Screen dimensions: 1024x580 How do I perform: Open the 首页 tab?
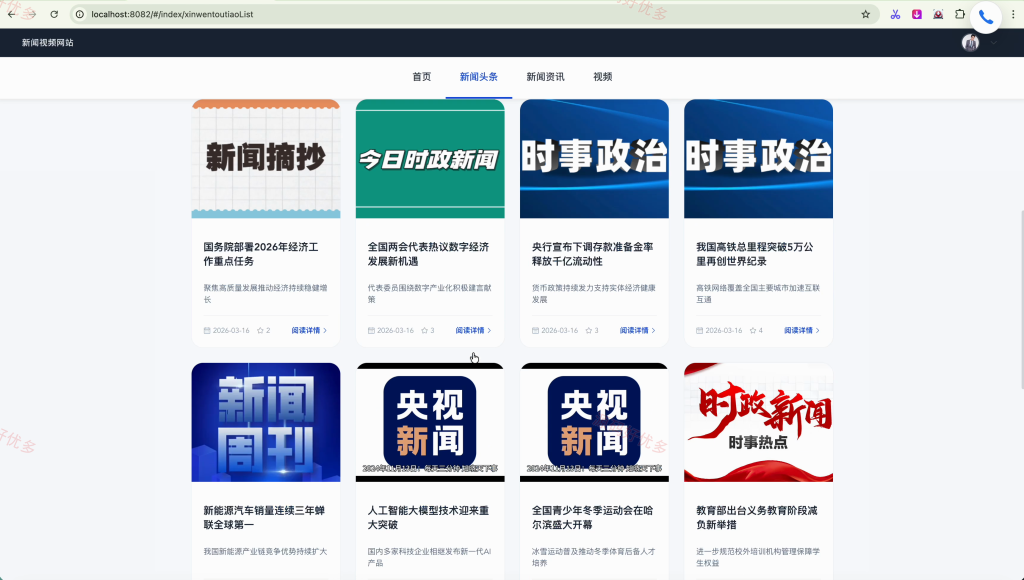click(421, 77)
